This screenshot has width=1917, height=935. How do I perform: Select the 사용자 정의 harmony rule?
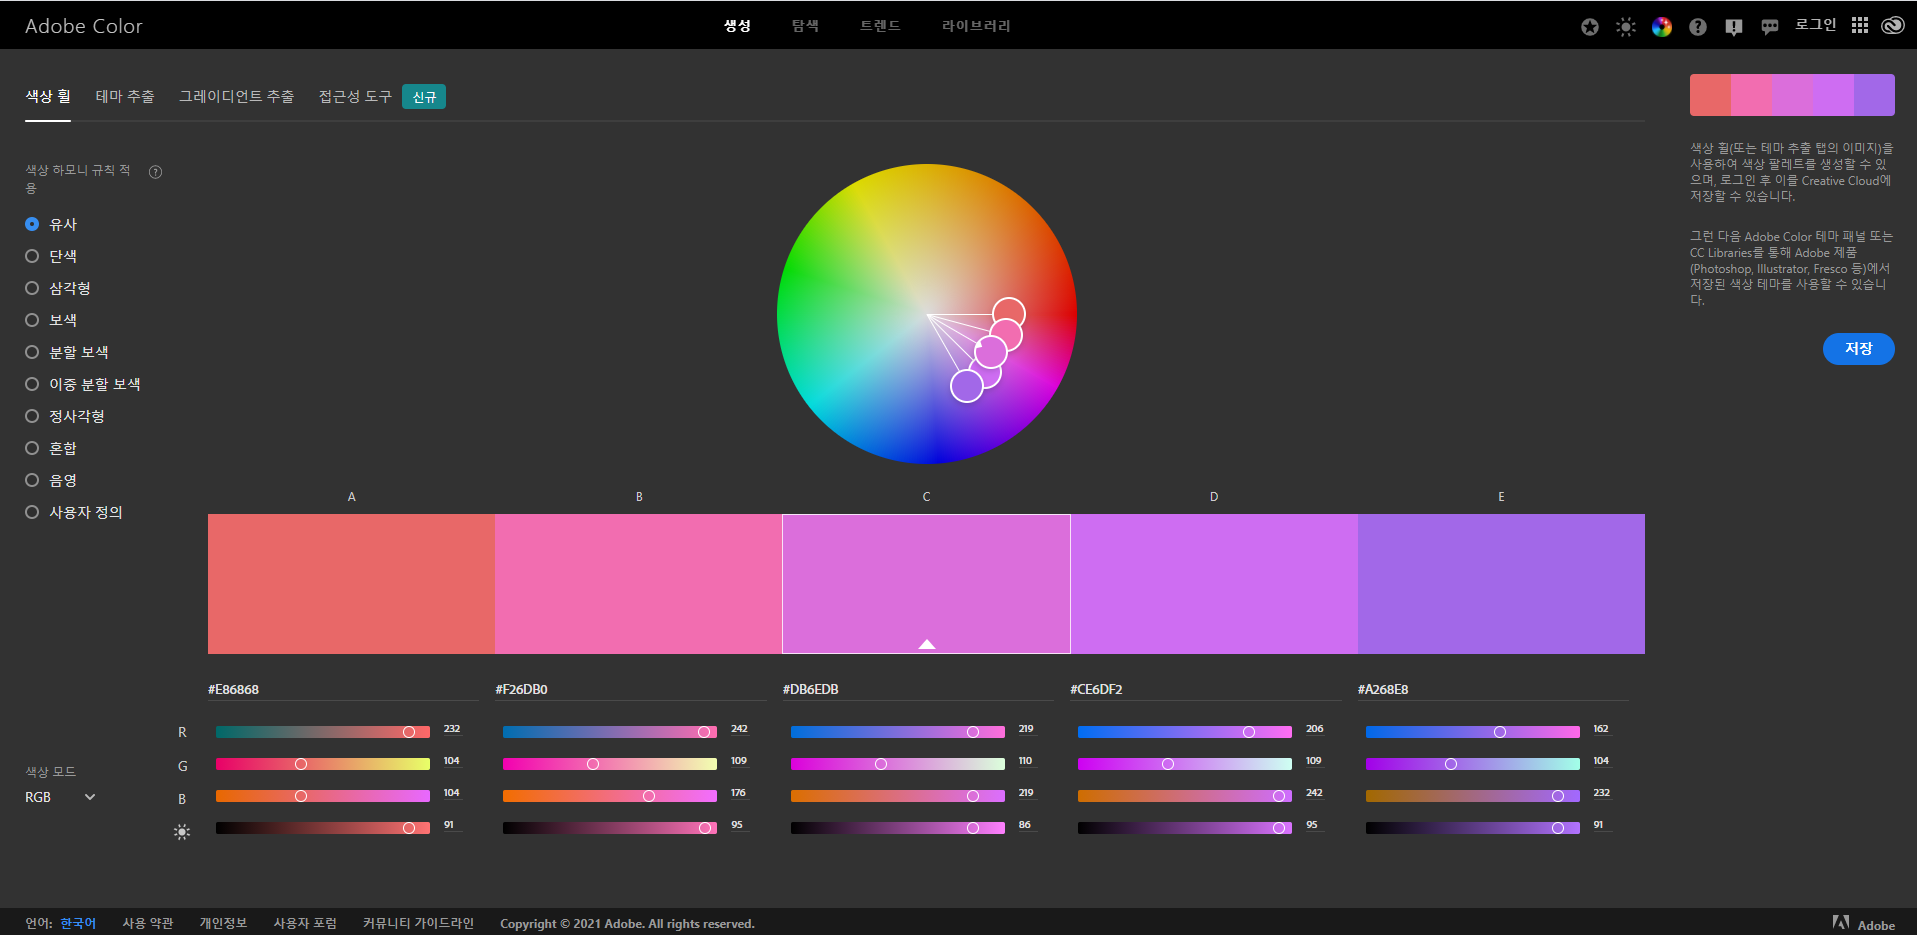pos(74,512)
